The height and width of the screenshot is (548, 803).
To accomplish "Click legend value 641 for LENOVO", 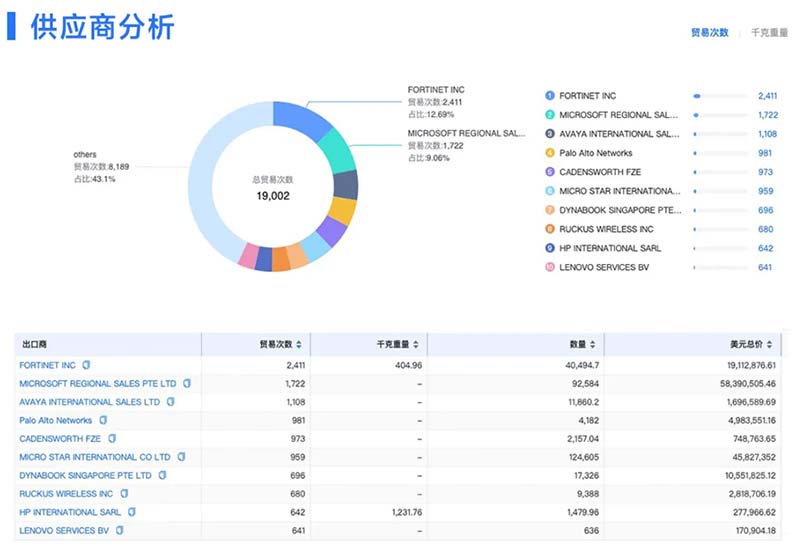I will [765, 267].
